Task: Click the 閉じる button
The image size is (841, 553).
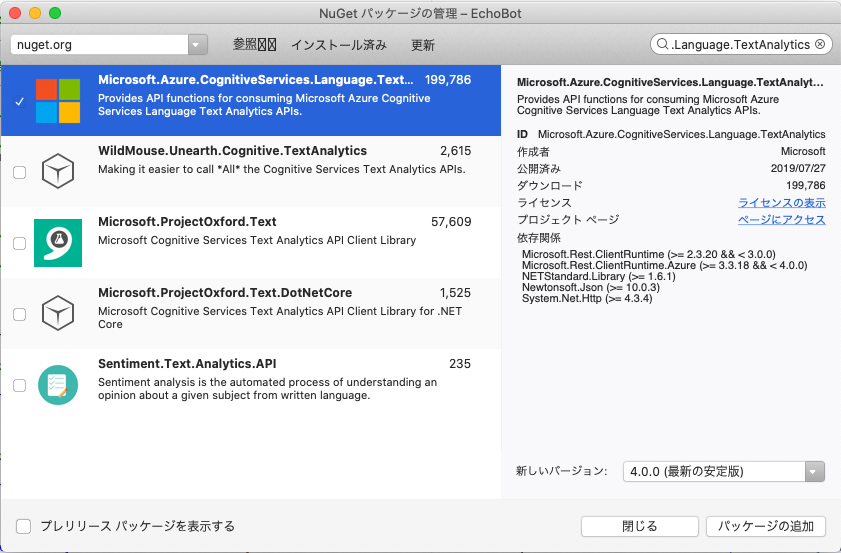Action: [639, 526]
